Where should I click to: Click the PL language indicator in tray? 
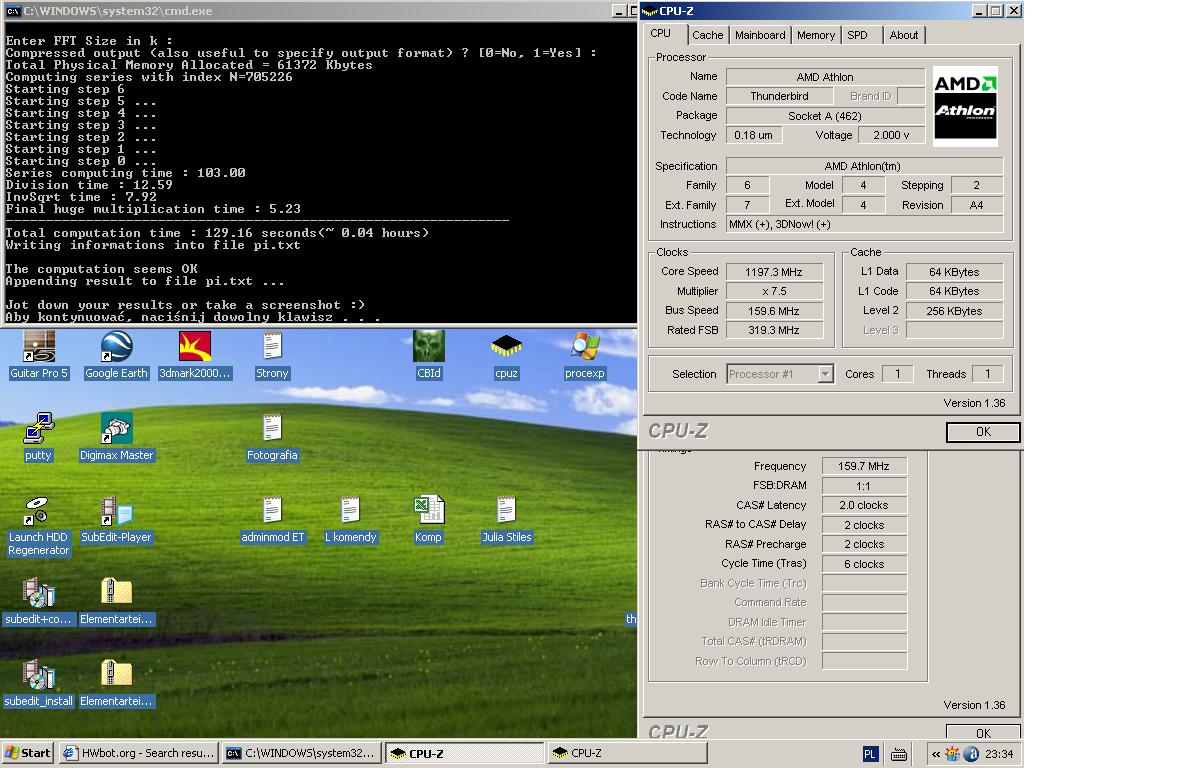point(870,754)
